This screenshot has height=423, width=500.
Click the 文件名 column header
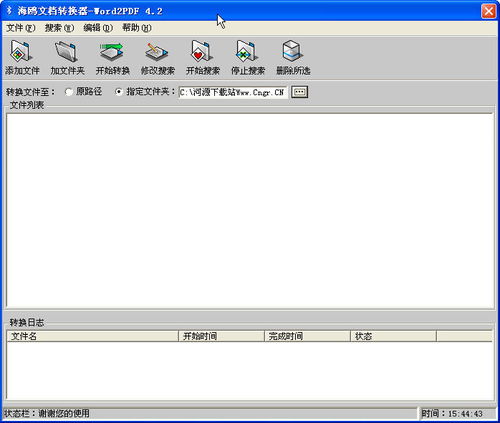point(93,336)
